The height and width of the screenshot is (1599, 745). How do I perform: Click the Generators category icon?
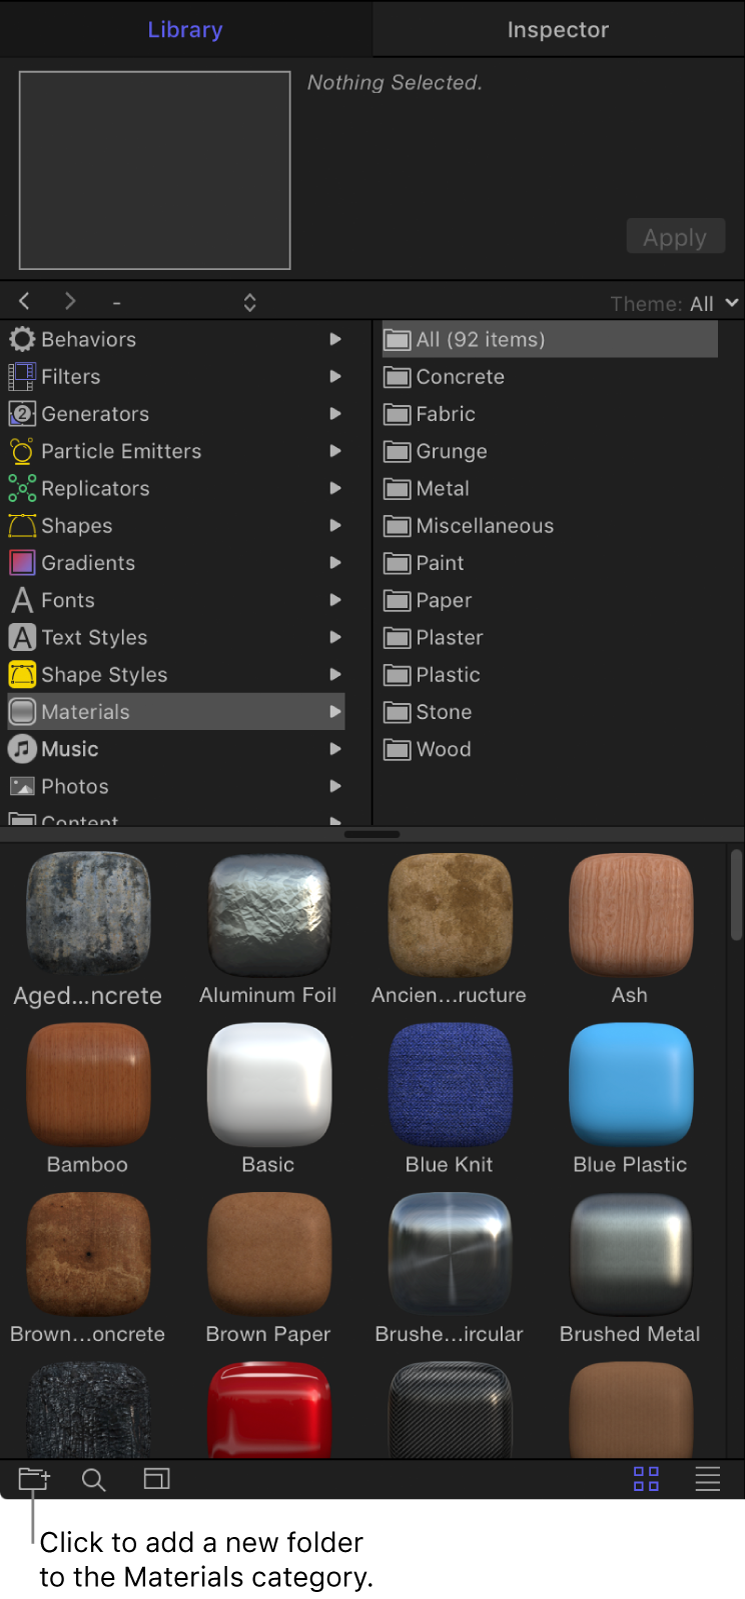(x=22, y=413)
